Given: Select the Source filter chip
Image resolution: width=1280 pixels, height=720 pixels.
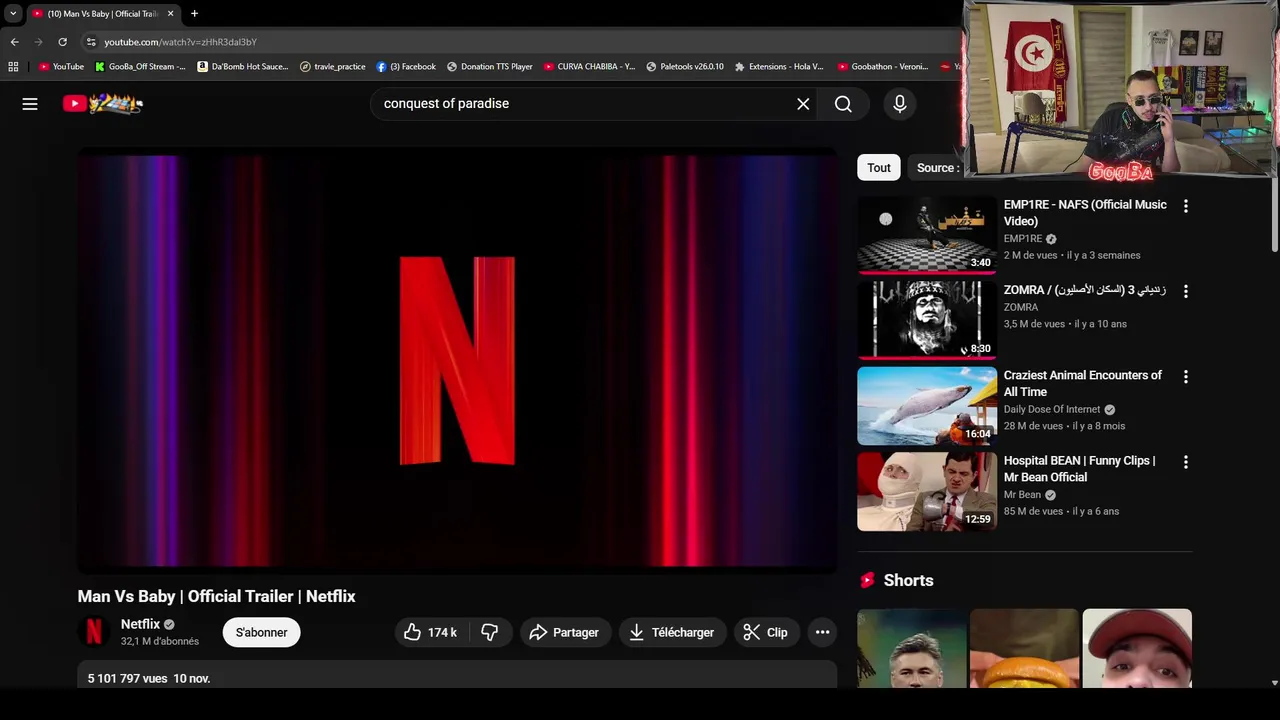Looking at the screenshot, I should tap(938, 168).
